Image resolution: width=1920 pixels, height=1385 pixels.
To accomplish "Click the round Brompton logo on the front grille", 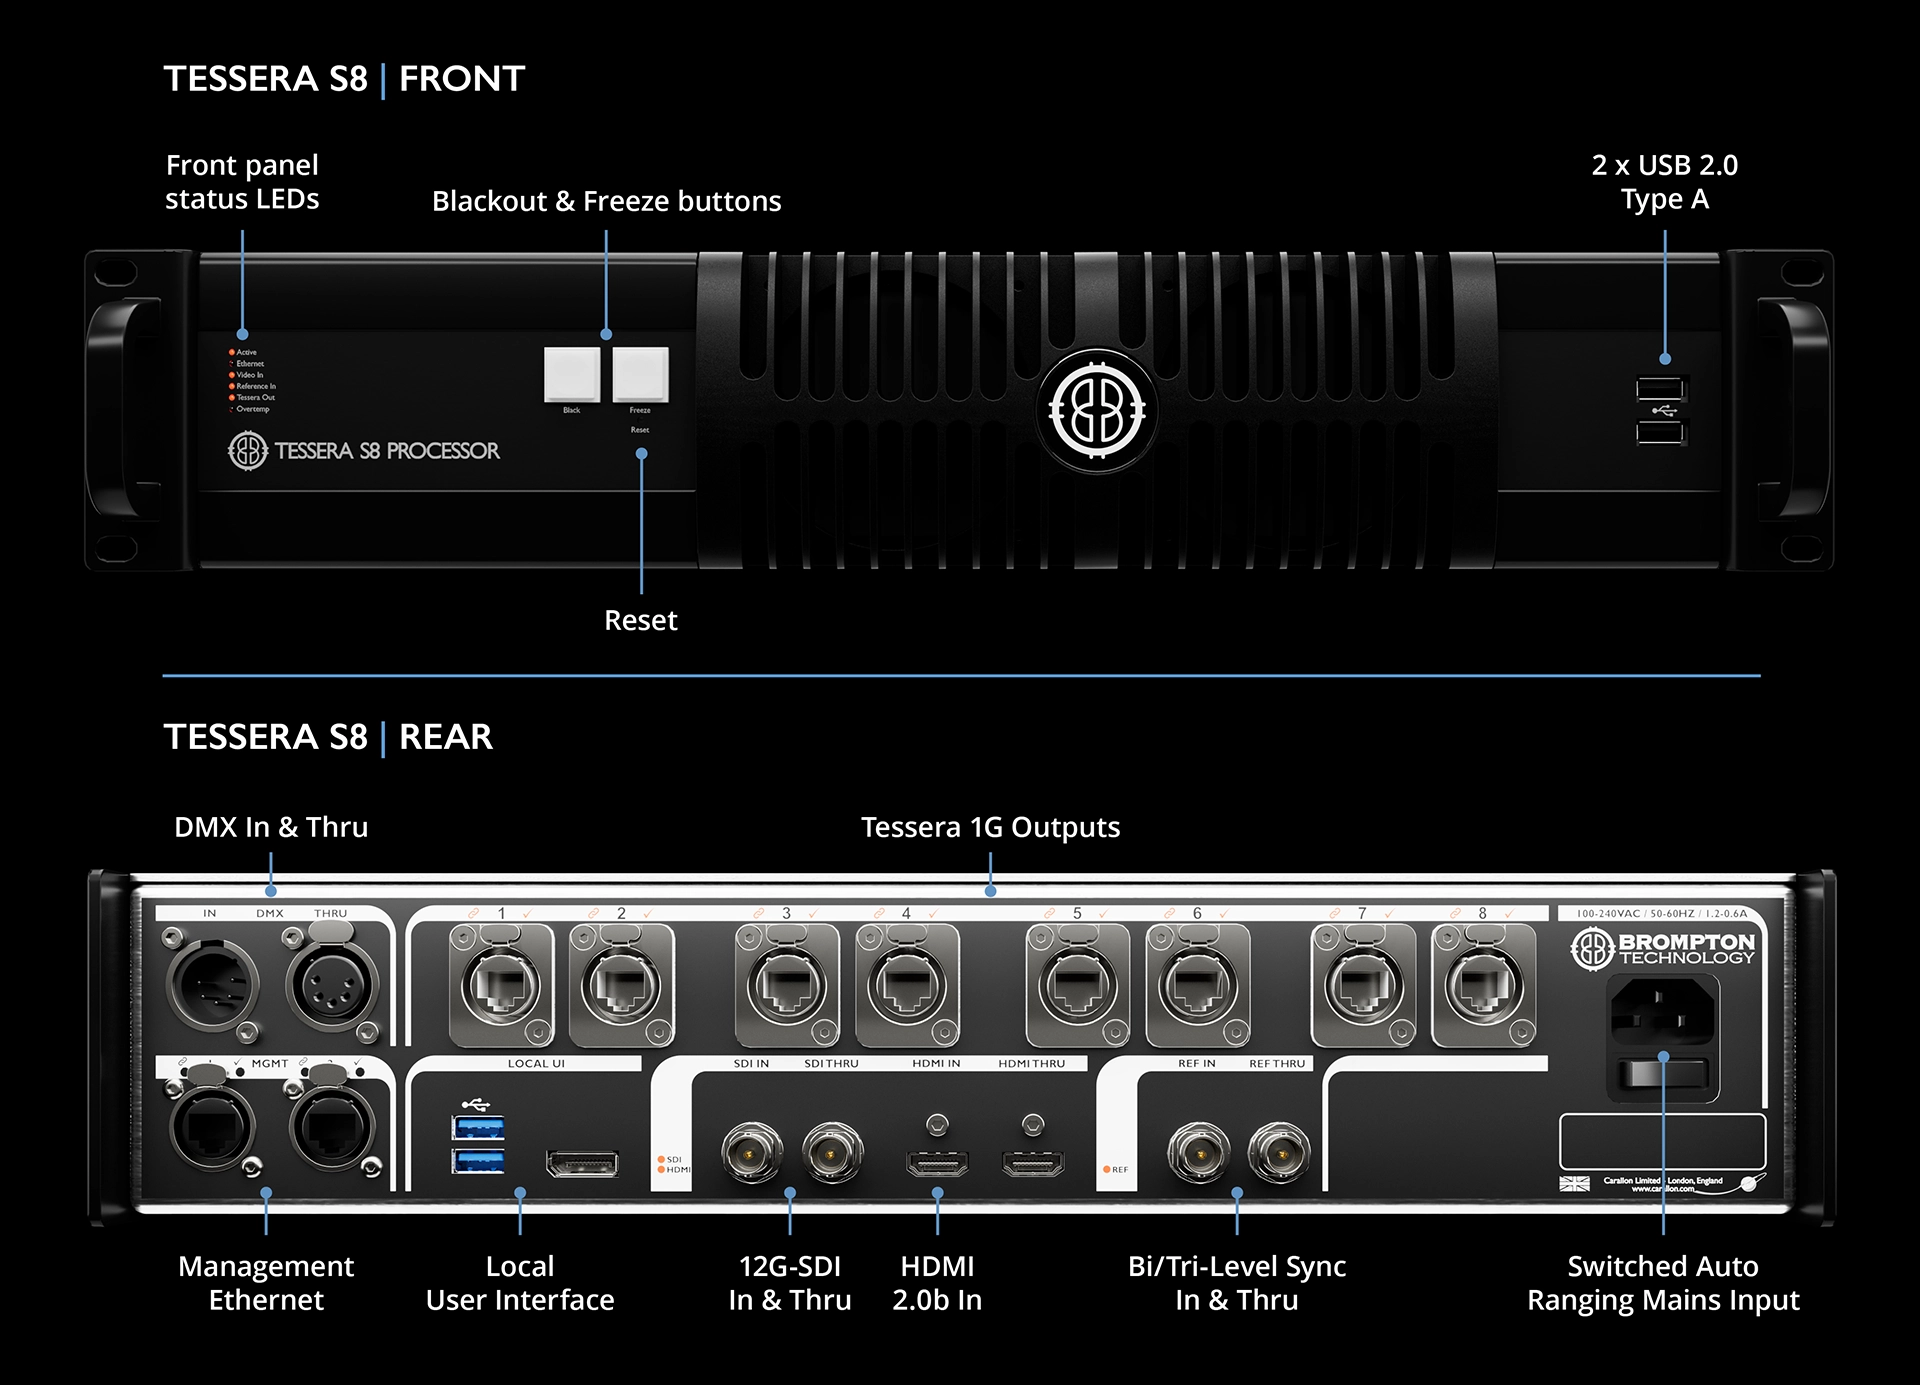I will click(1096, 410).
